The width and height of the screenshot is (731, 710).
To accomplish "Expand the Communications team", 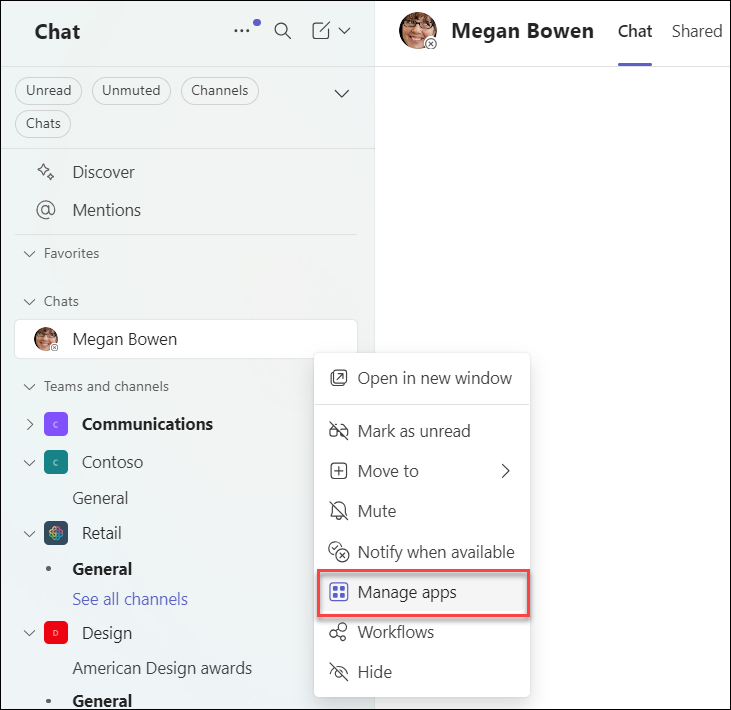I will (x=29, y=424).
